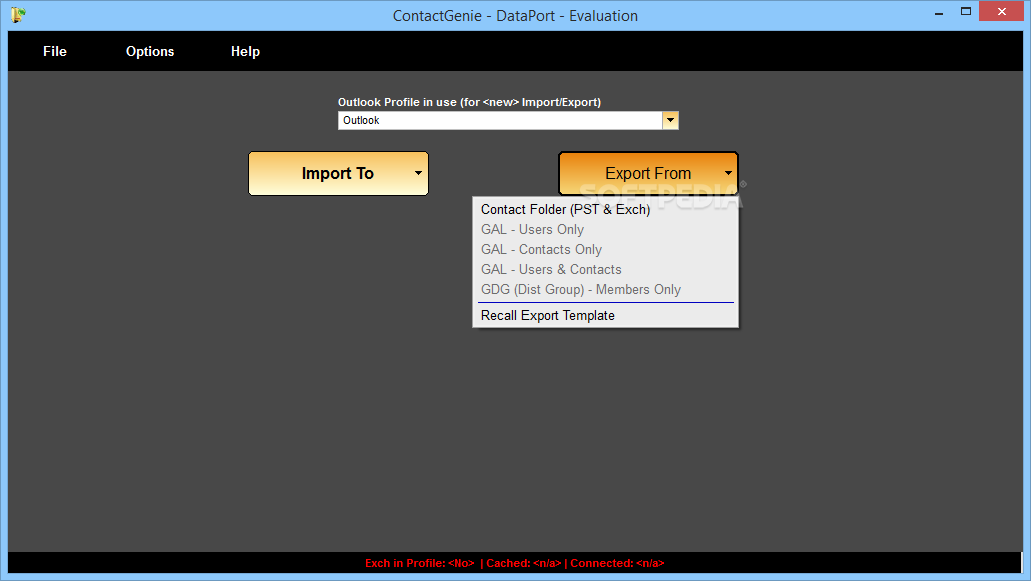This screenshot has width=1031, height=581.
Task: Open the File menu
Action: pyautogui.click(x=55, y=51)
